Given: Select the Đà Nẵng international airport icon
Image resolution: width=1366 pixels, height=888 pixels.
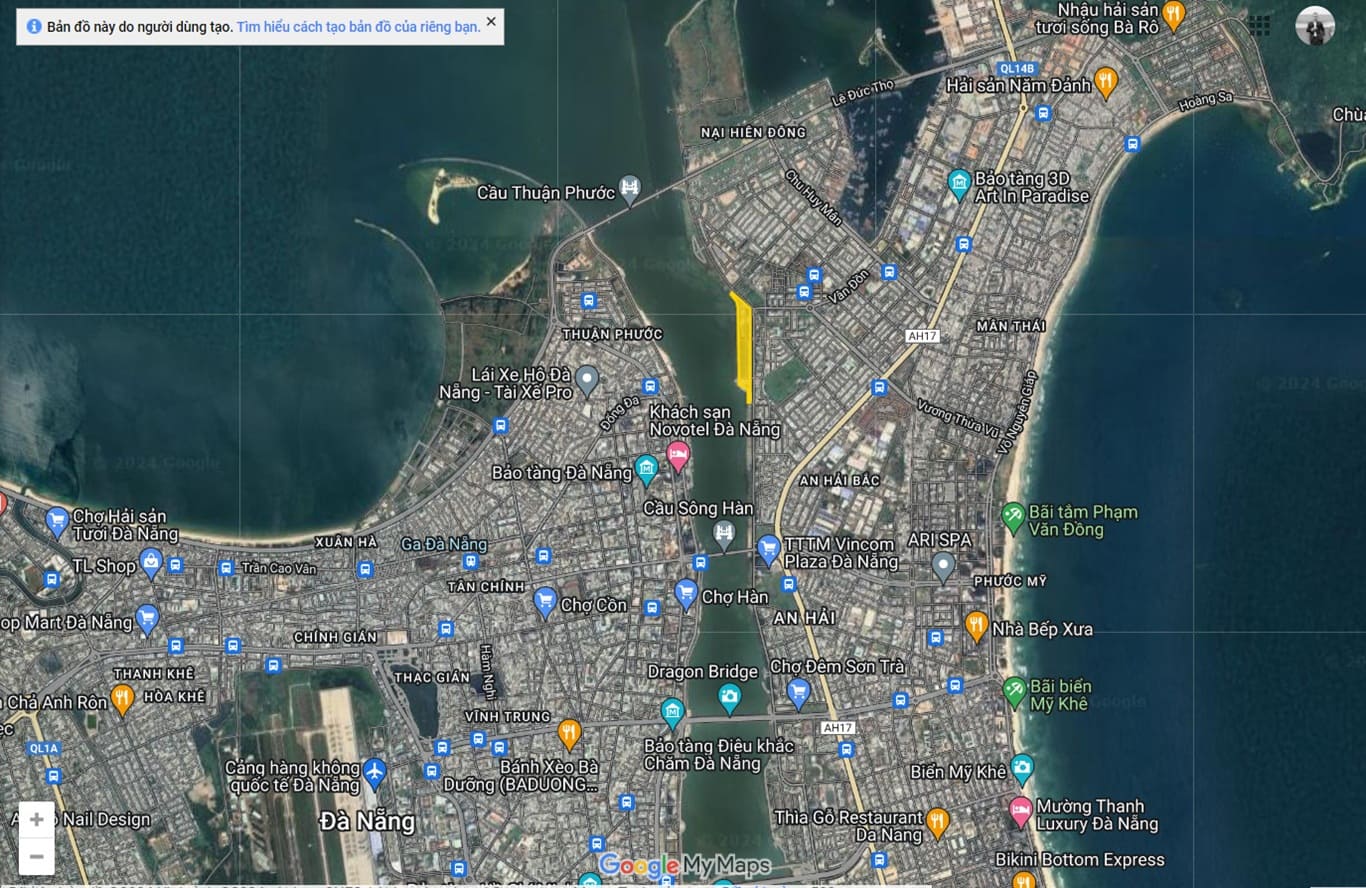Looking at the screenshot, I should pos(374,771).
